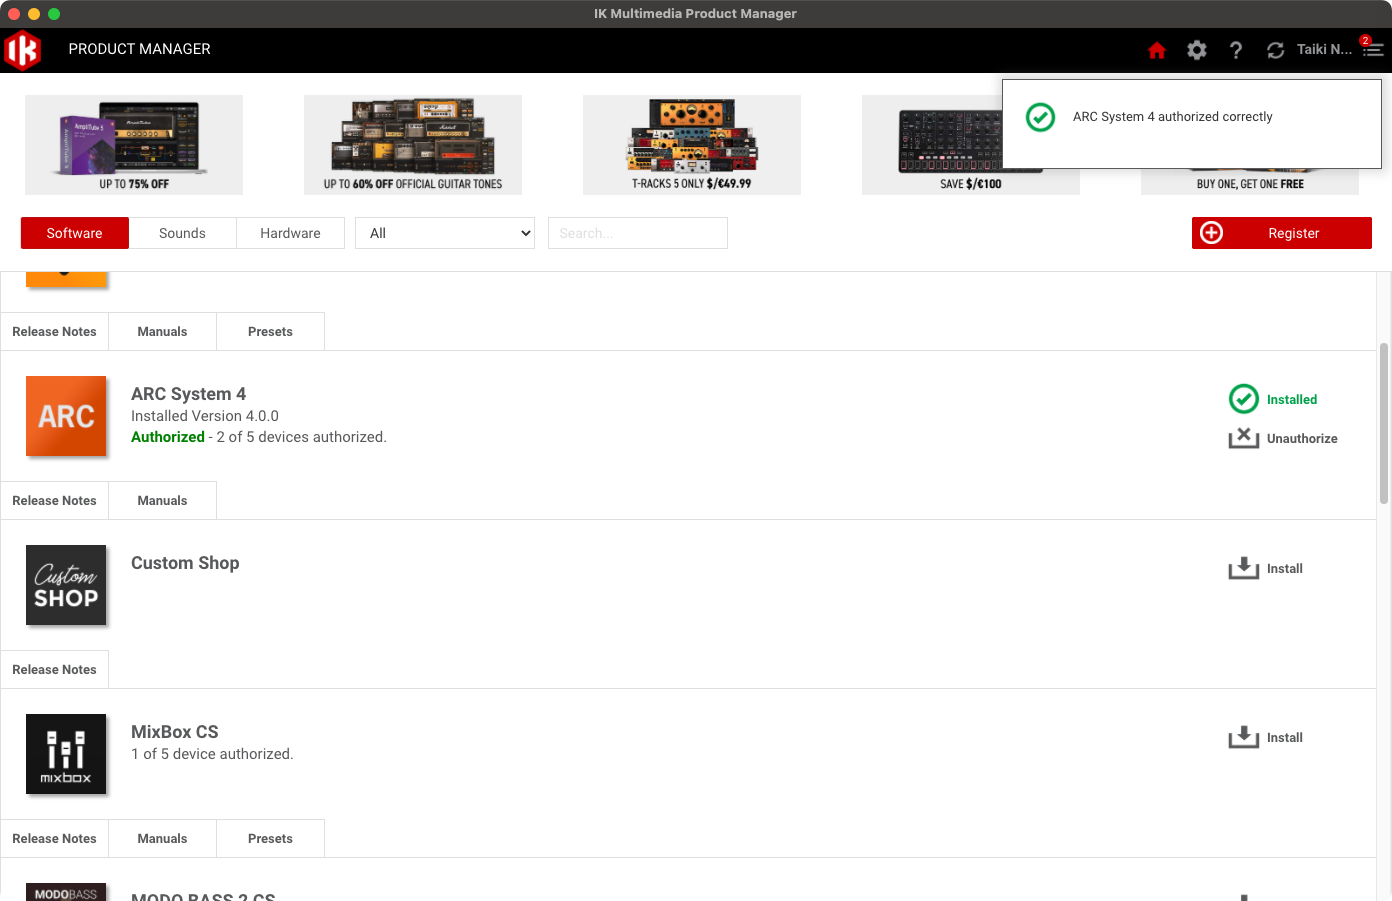
Task: Open Presets for MixBox CS
Action: pyautogui.click(x=271, y=838)
